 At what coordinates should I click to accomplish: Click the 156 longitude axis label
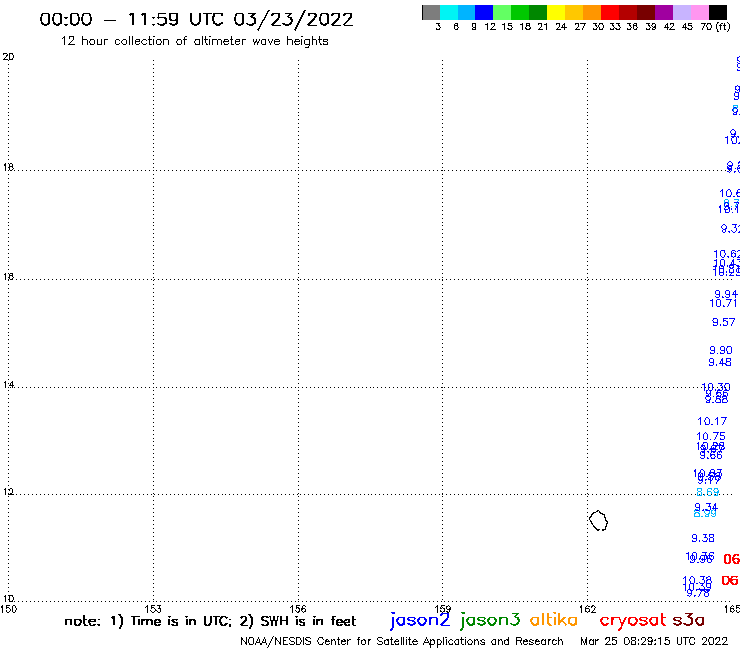[x=298, y=609]
